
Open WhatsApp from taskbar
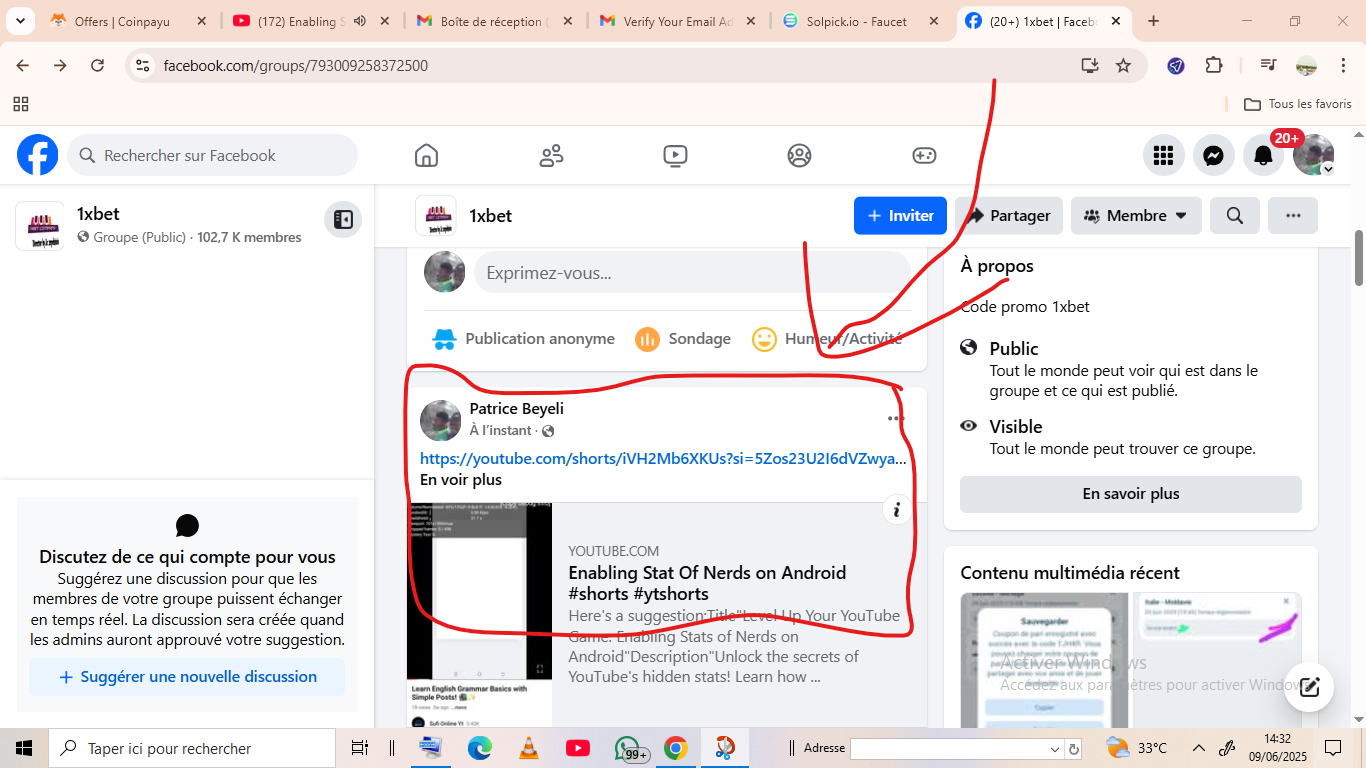[x=628, y=748]
